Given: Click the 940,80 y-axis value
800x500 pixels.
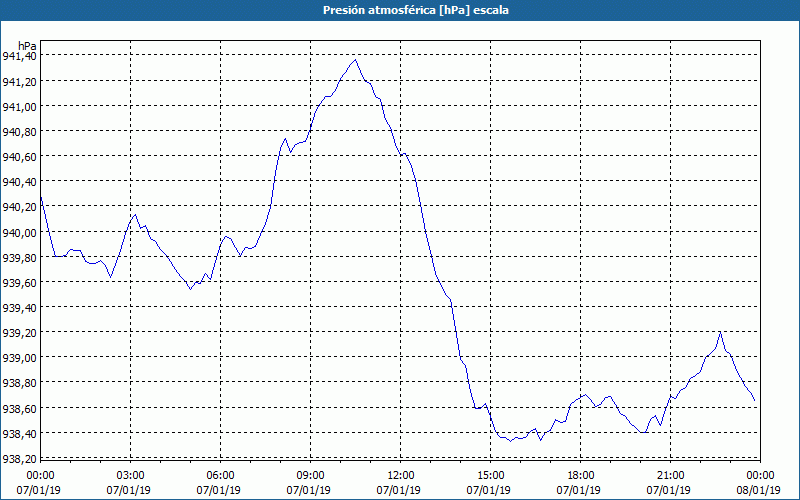Looking at the screenshot, I should pos(19,131).
